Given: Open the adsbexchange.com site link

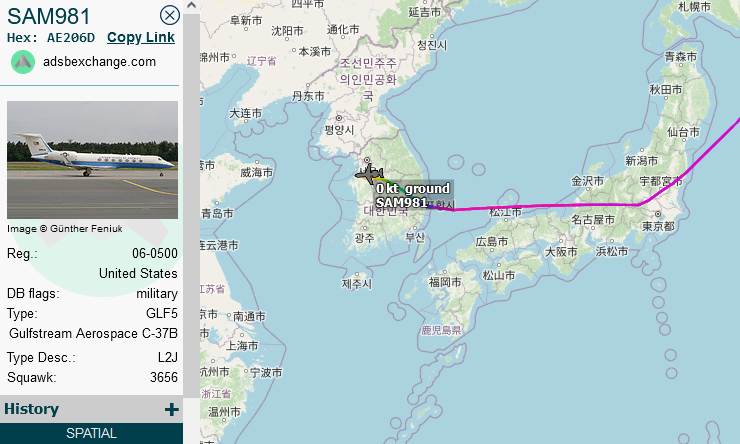Looking at the screenshot, I should pos(99,61).
